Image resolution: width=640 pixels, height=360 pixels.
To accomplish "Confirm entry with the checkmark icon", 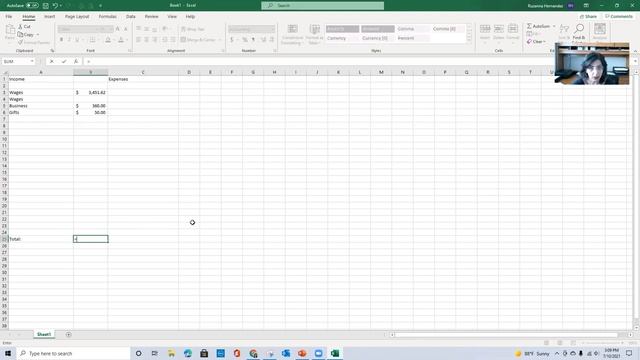I will point(64,61).
